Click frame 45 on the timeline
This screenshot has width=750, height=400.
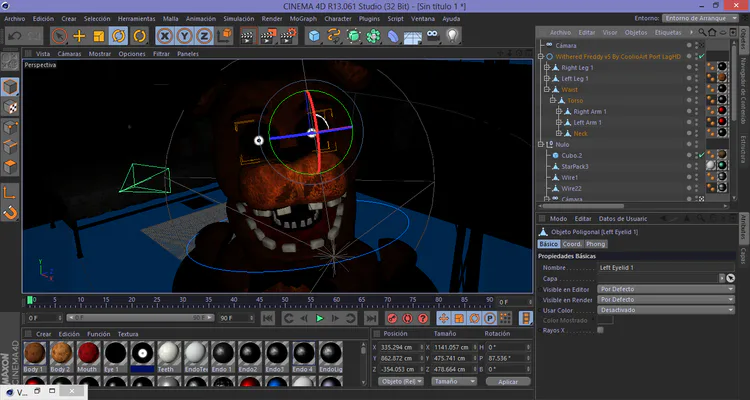259,300
